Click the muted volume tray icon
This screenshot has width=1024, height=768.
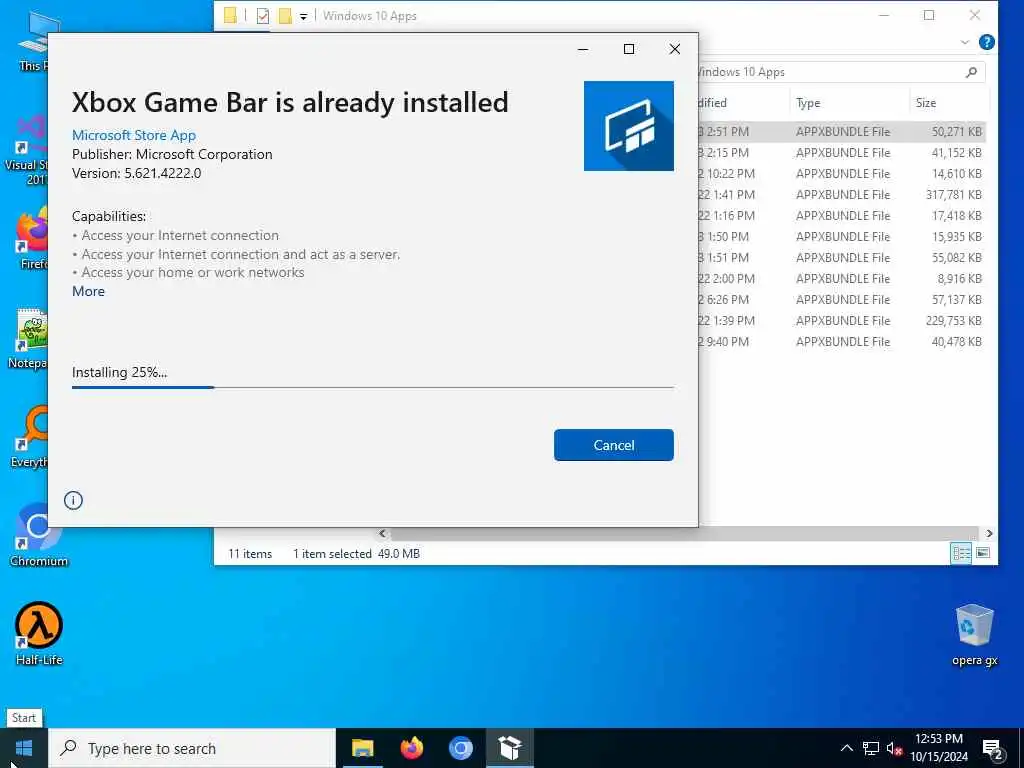pyautogui.click(x=894, y=749)
